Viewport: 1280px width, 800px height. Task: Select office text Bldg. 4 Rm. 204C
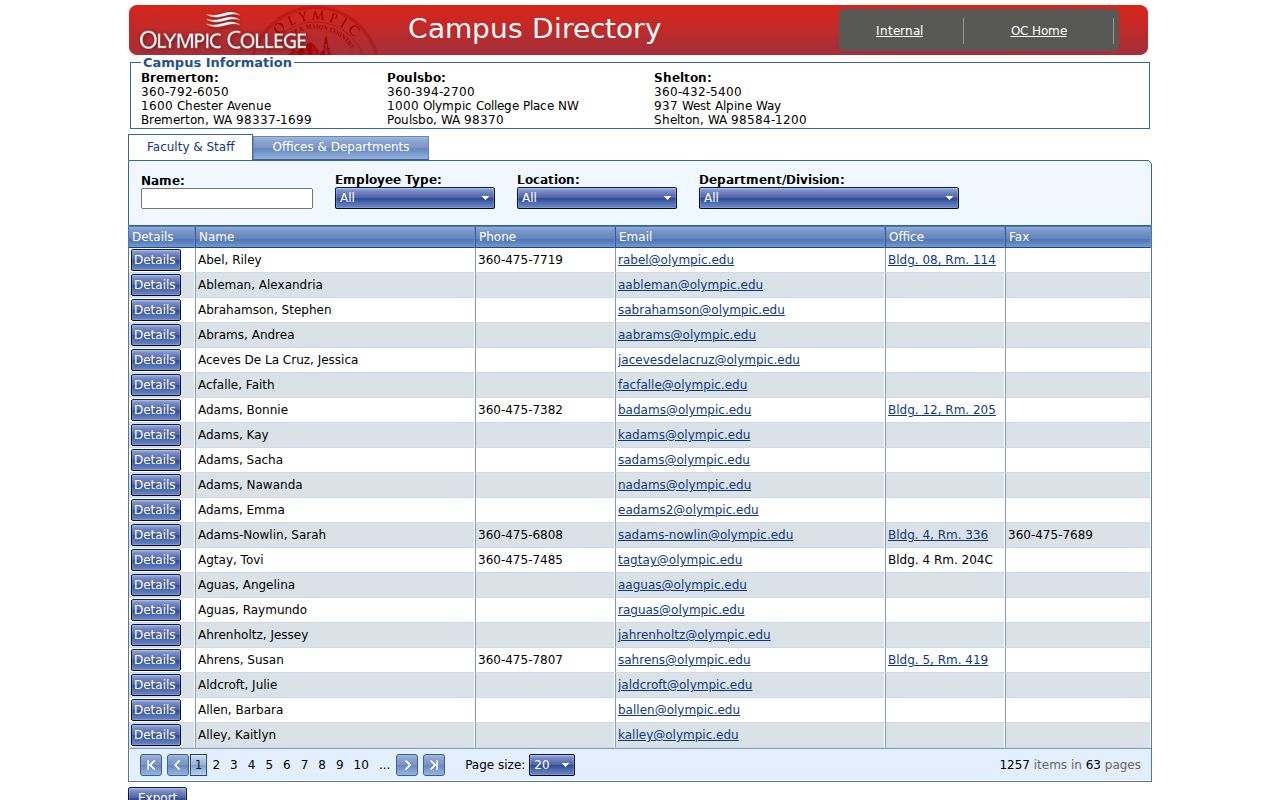tap(940, 560)
